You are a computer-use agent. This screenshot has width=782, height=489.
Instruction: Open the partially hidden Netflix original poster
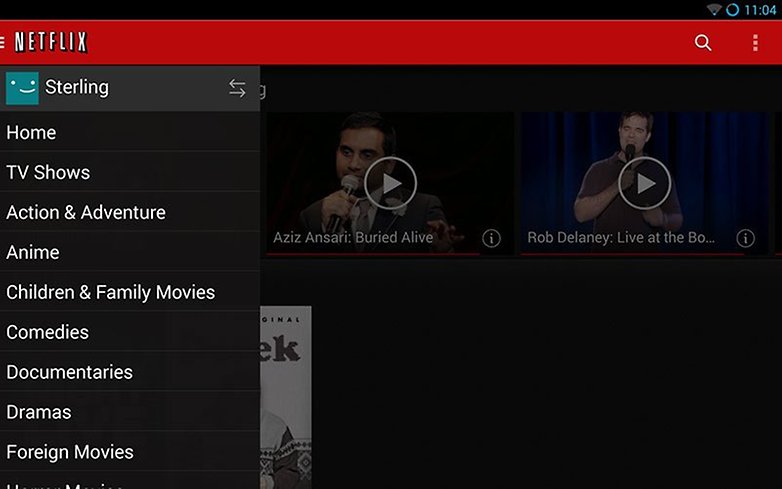click(x=286, y=397)
